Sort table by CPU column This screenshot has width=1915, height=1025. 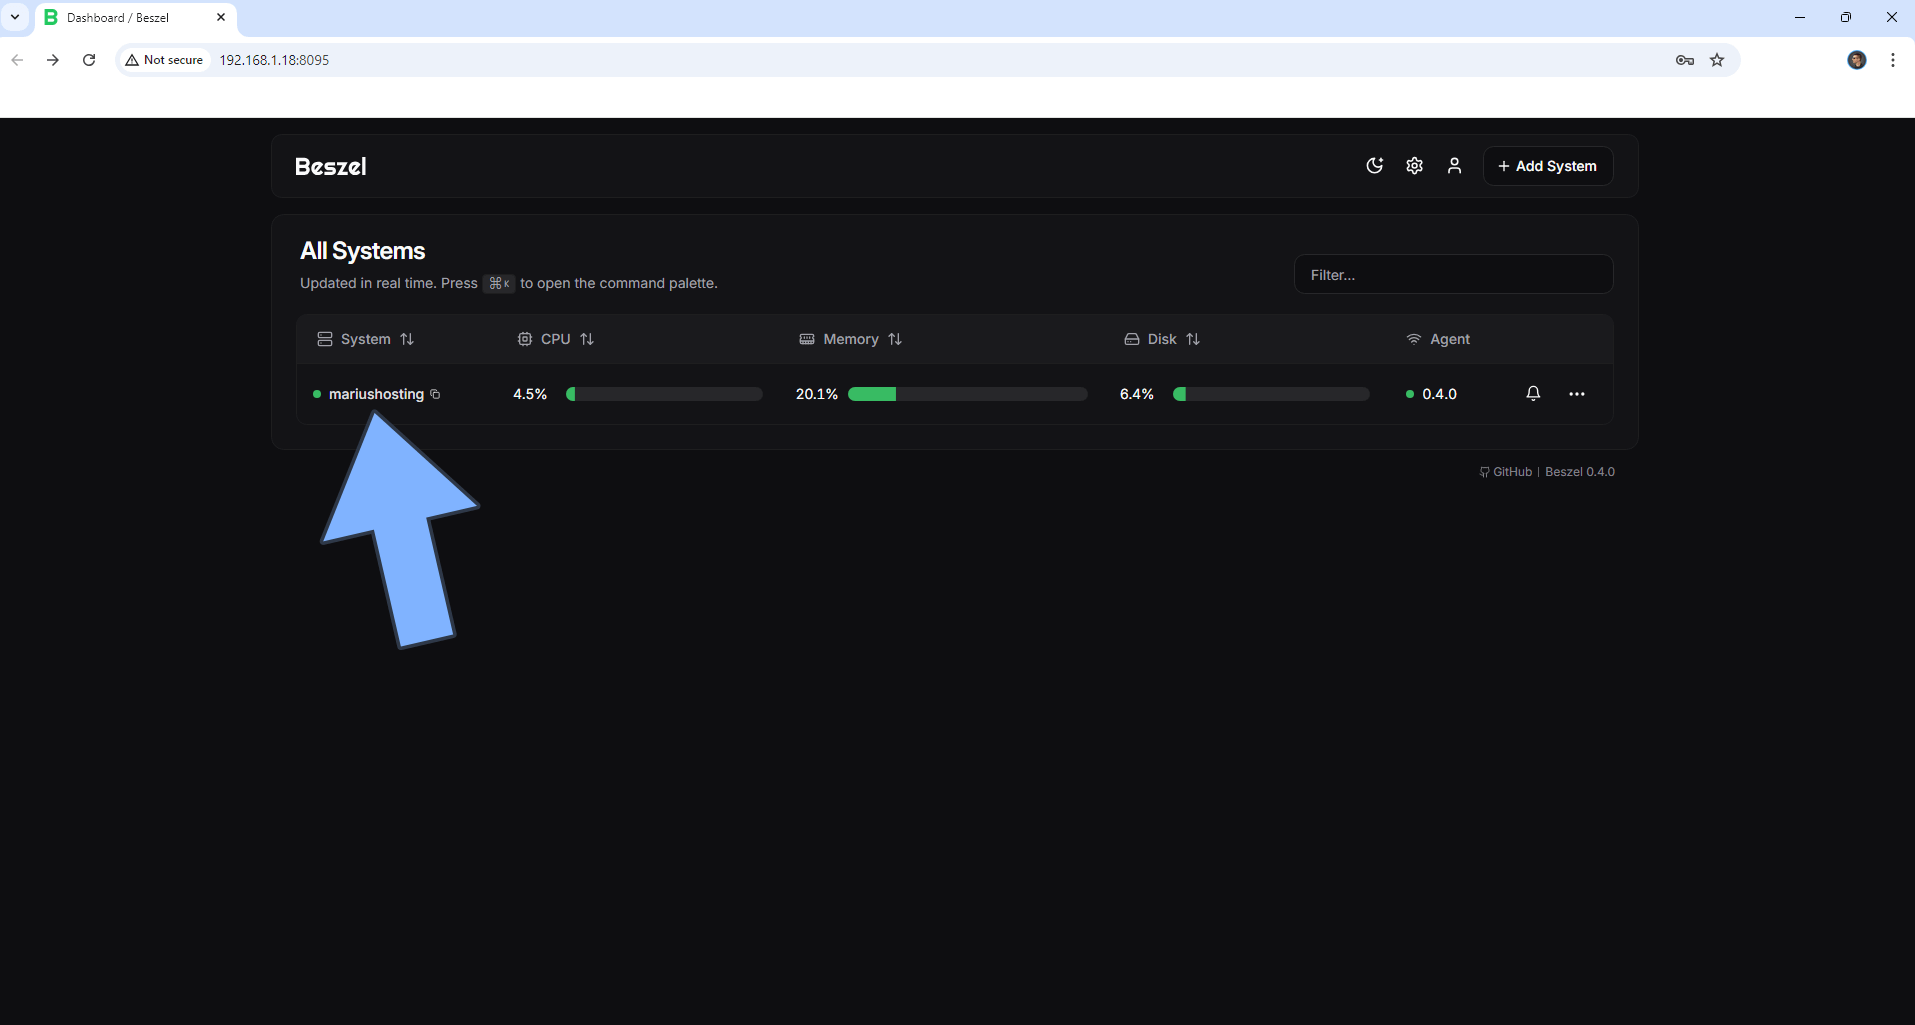coord(556,339)
